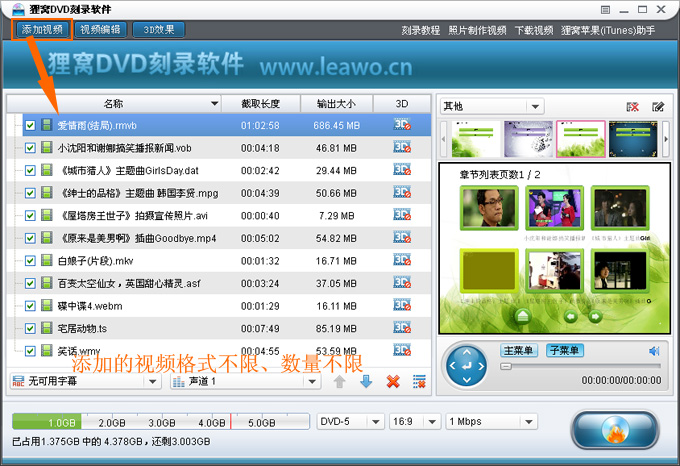Delete selected video with red X
680x466 pixels.
click(x=393, y=381)
